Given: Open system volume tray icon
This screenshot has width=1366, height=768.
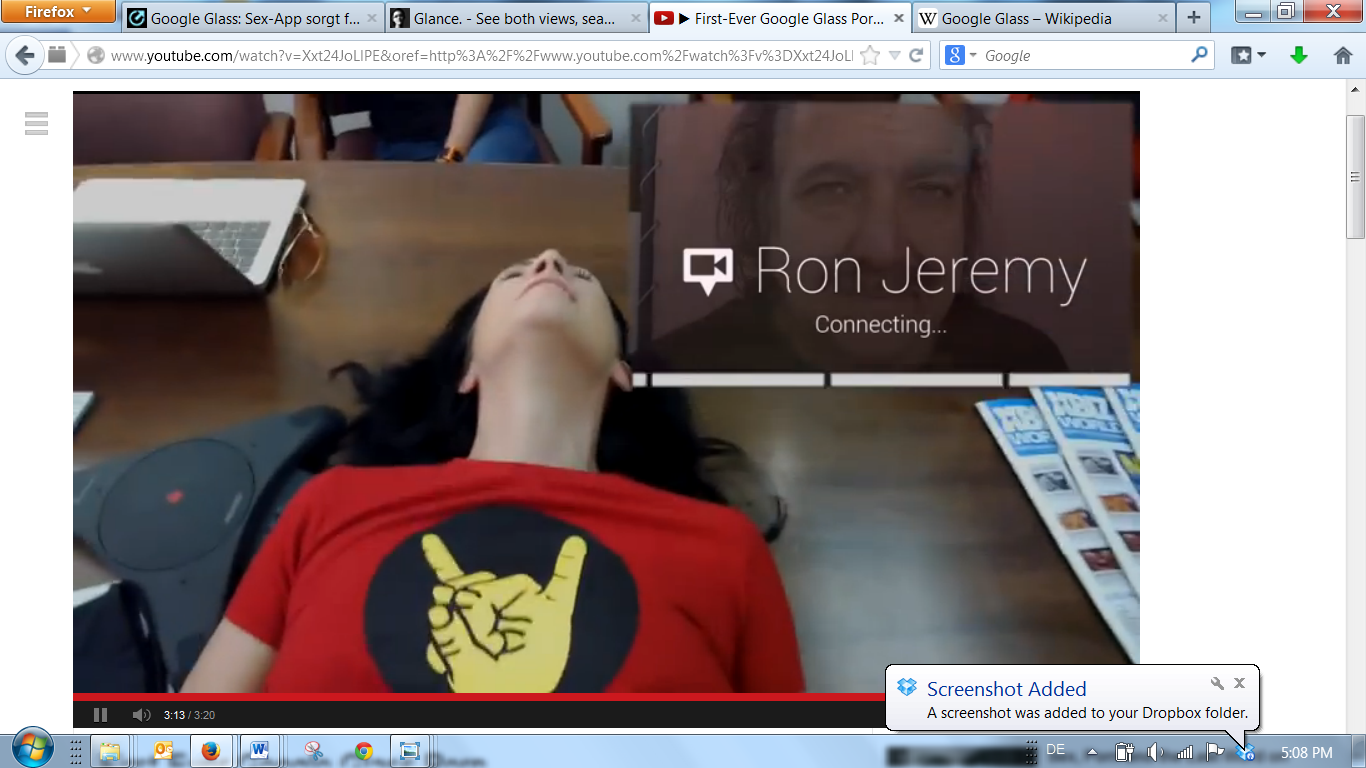Looking at the screenshot, I should pyautogui.click(x=1155, y=752).
